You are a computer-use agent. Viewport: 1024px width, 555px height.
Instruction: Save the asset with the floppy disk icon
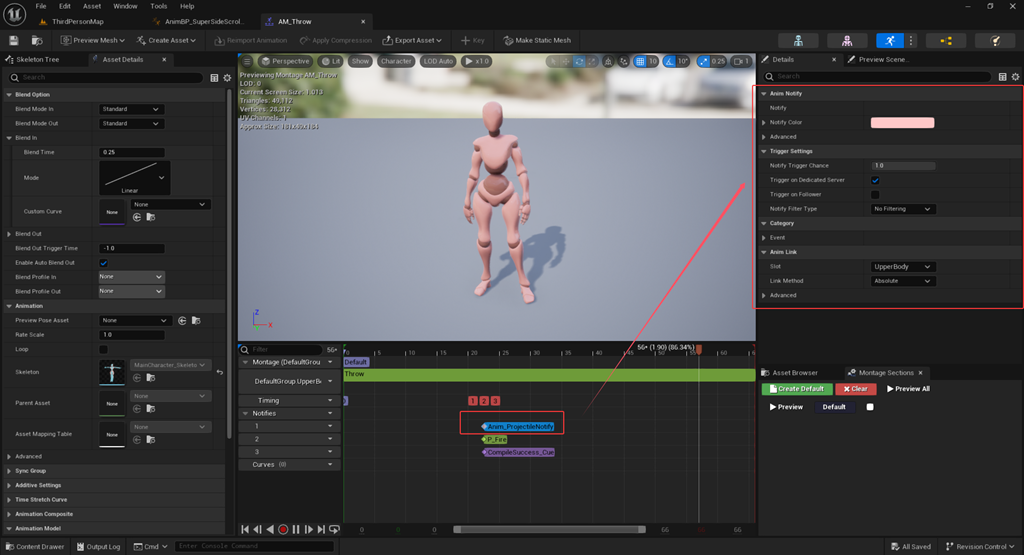pos(14,40)
